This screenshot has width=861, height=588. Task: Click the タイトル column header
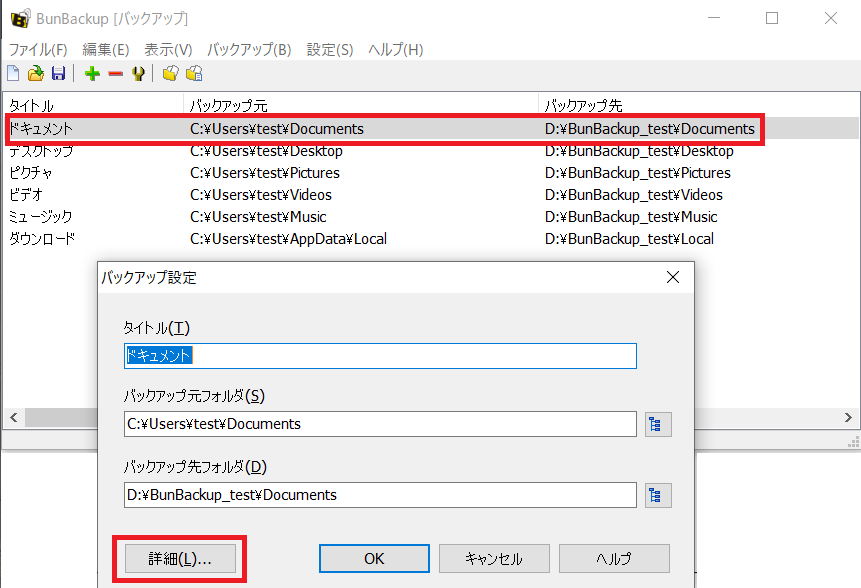(x=93, y=105)
